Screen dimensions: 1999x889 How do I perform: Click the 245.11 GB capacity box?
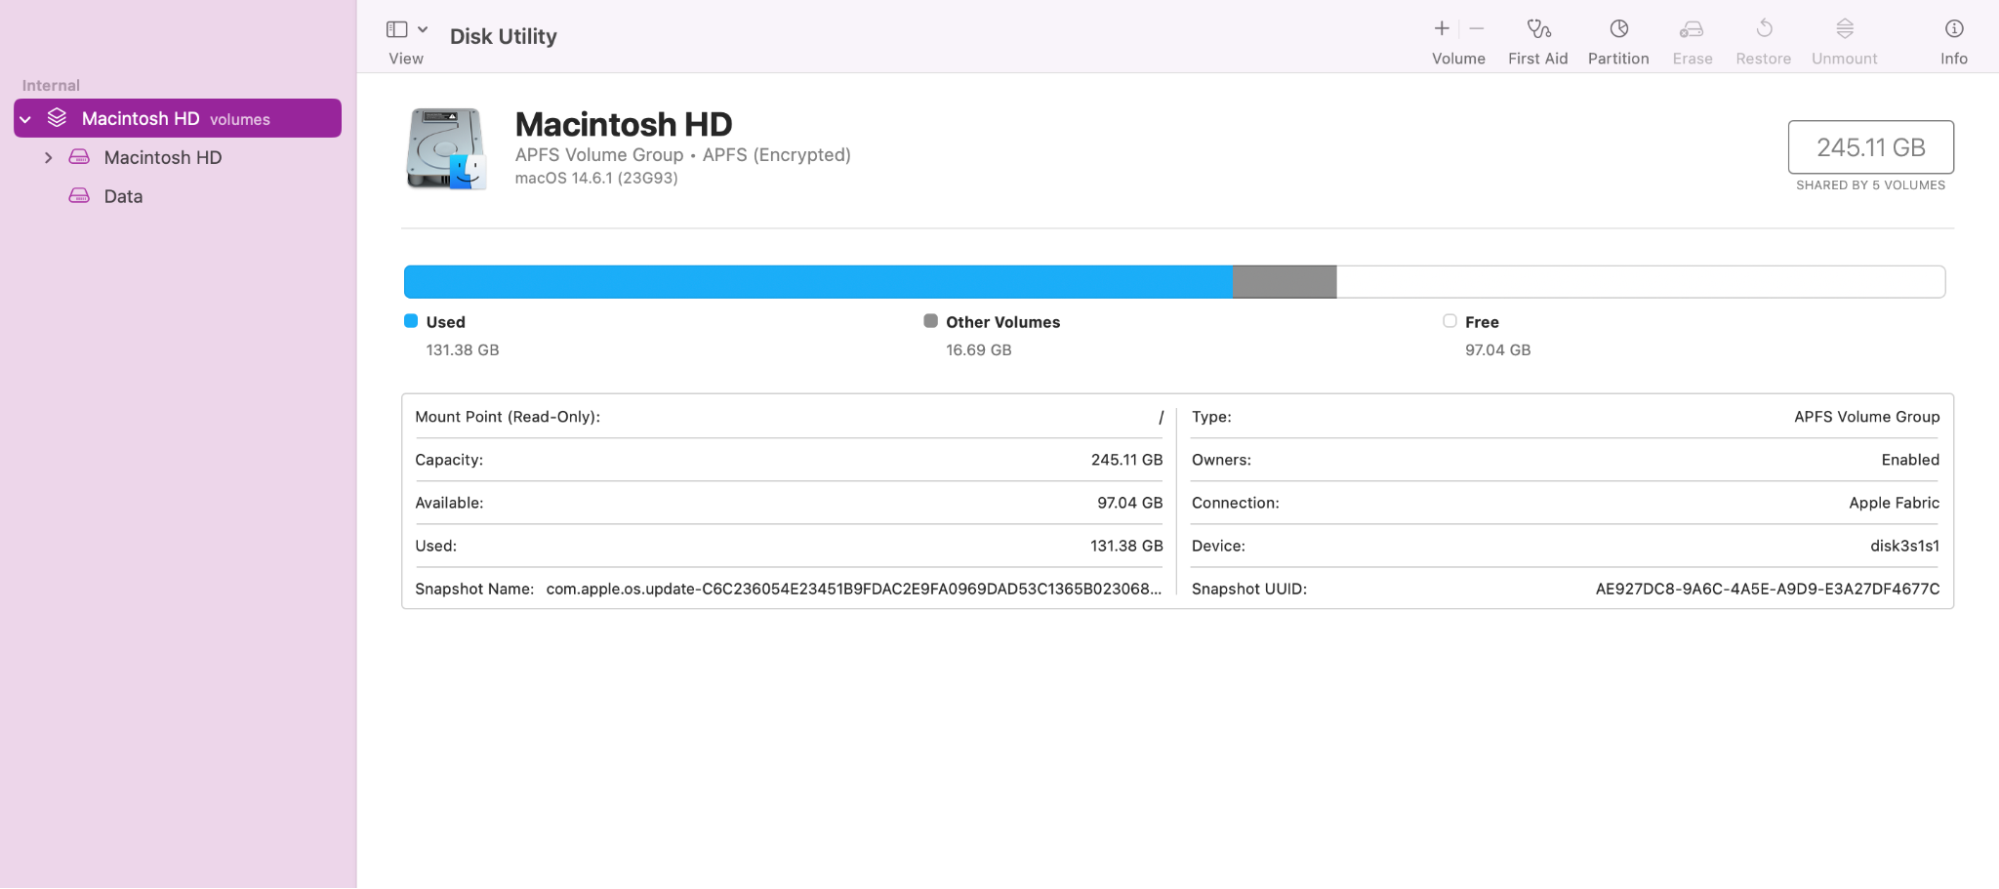(x=1870, y=147)
